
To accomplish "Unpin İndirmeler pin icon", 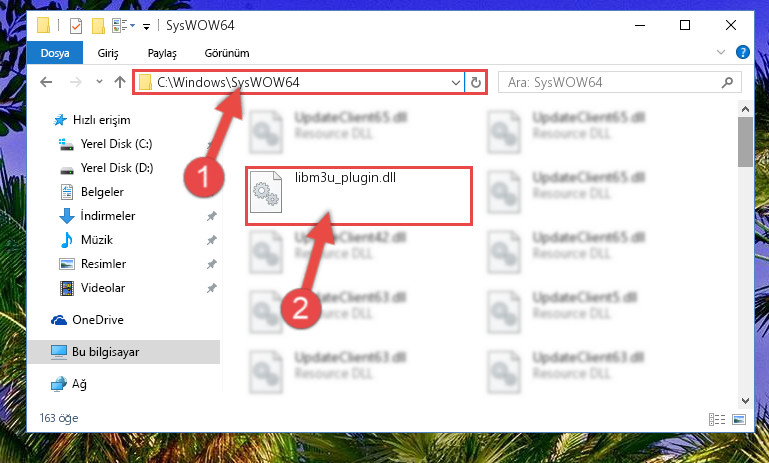I will pos(211,216).
